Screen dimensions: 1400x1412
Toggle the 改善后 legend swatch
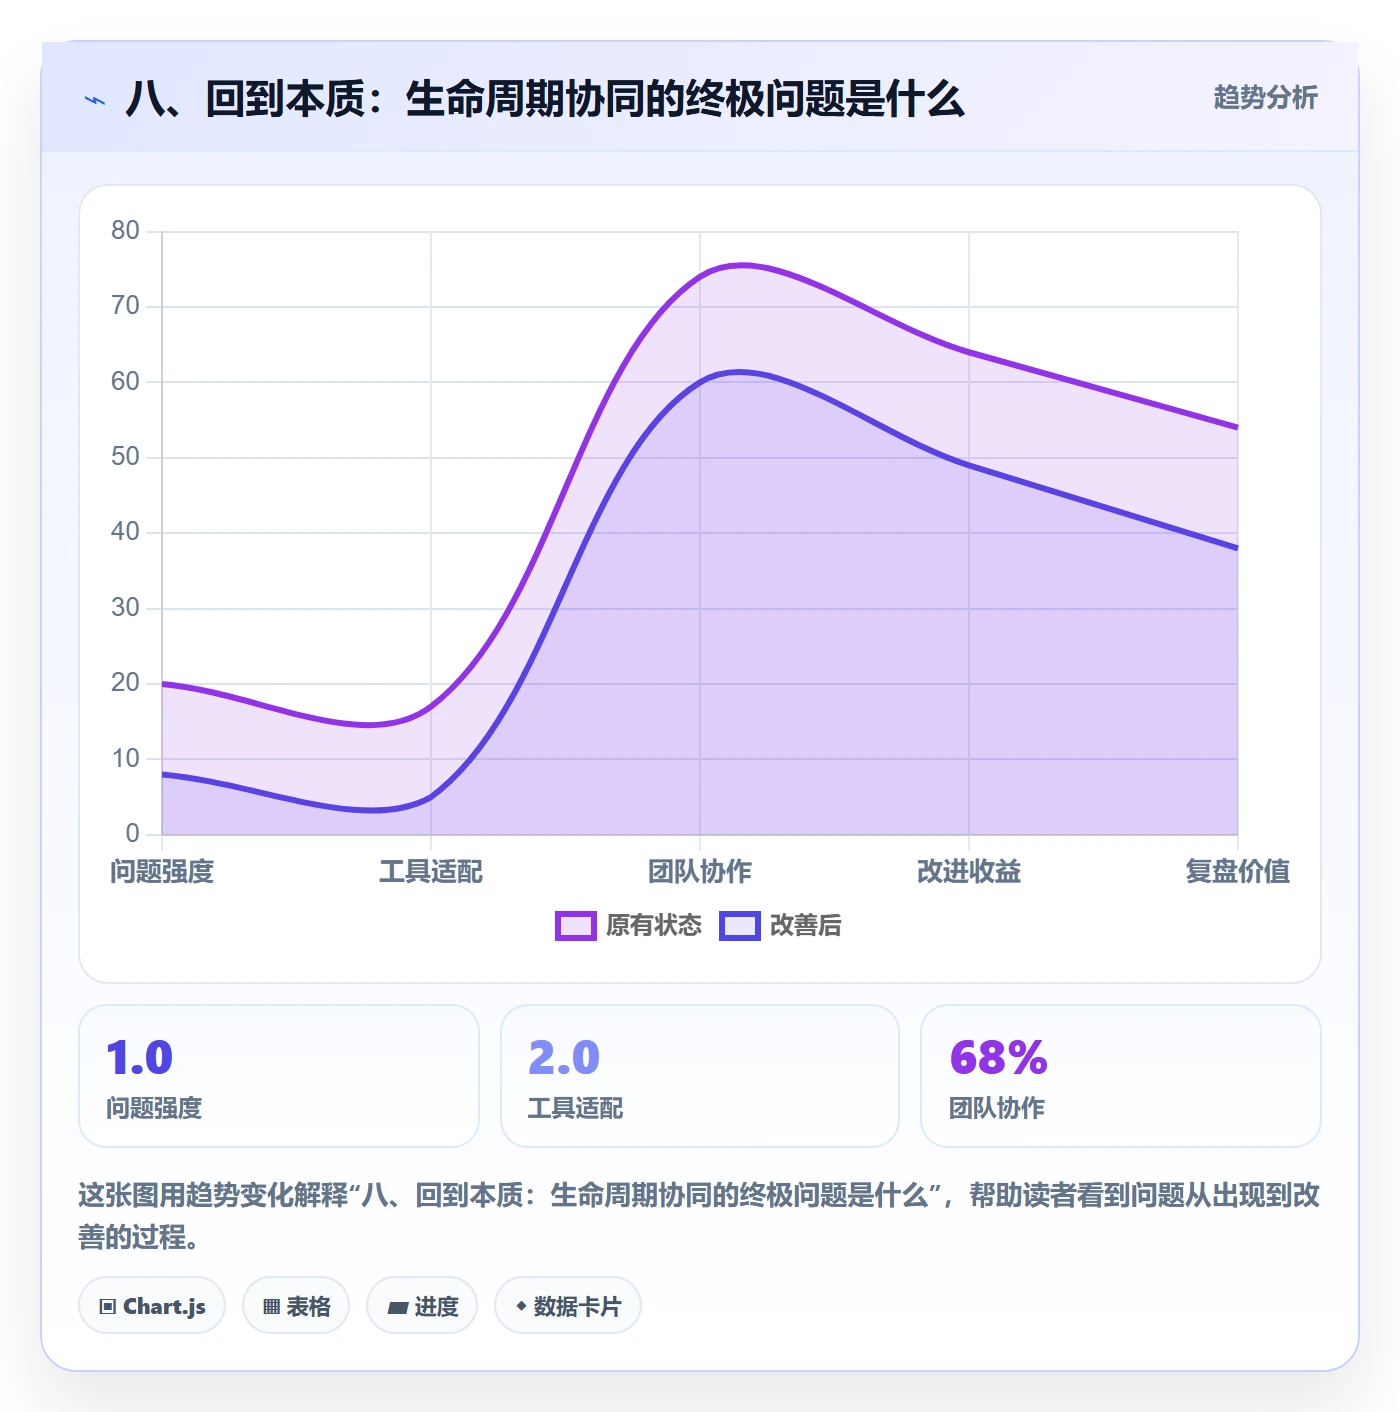(x=740, y=926)
